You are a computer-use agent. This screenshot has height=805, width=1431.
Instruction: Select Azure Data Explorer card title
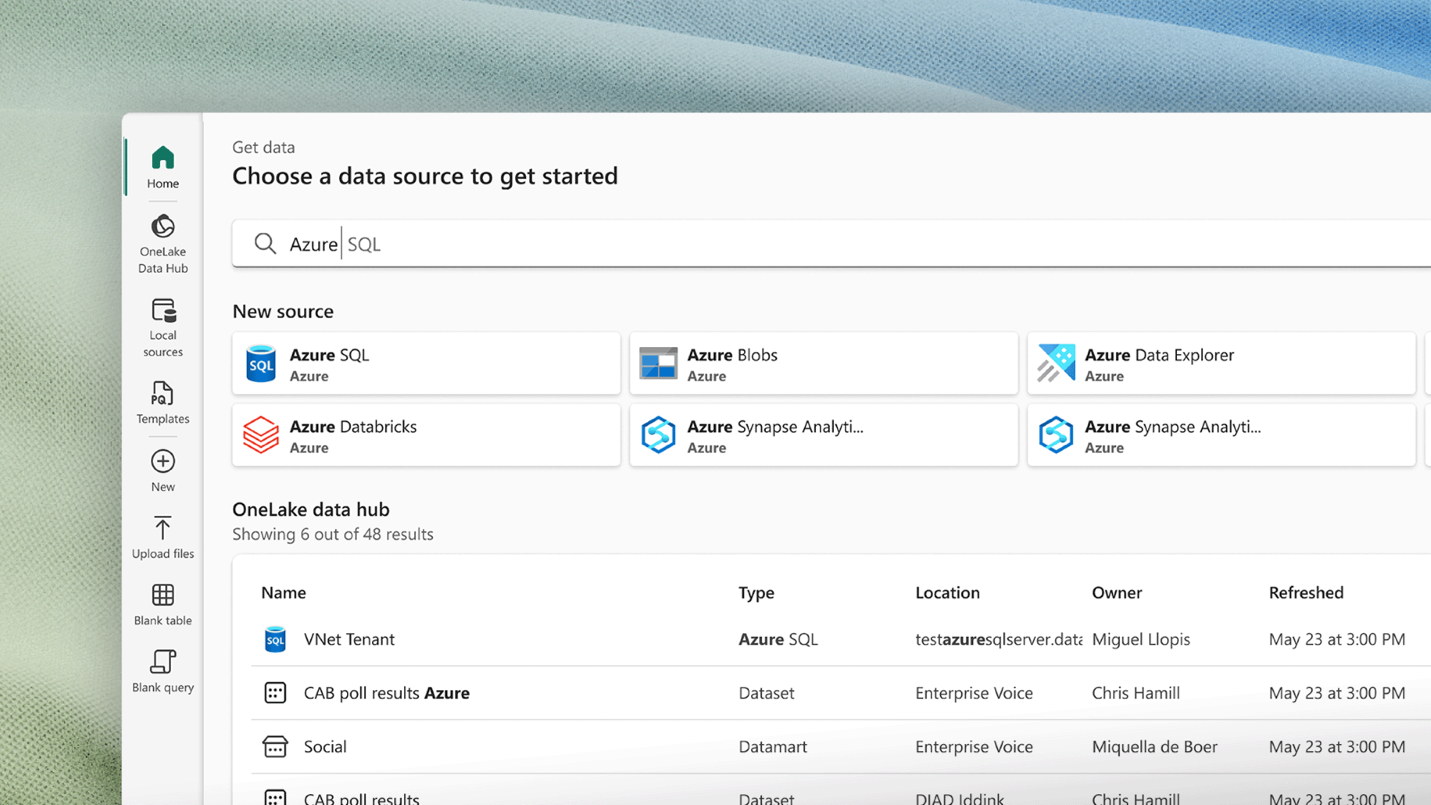point(1159,355)
